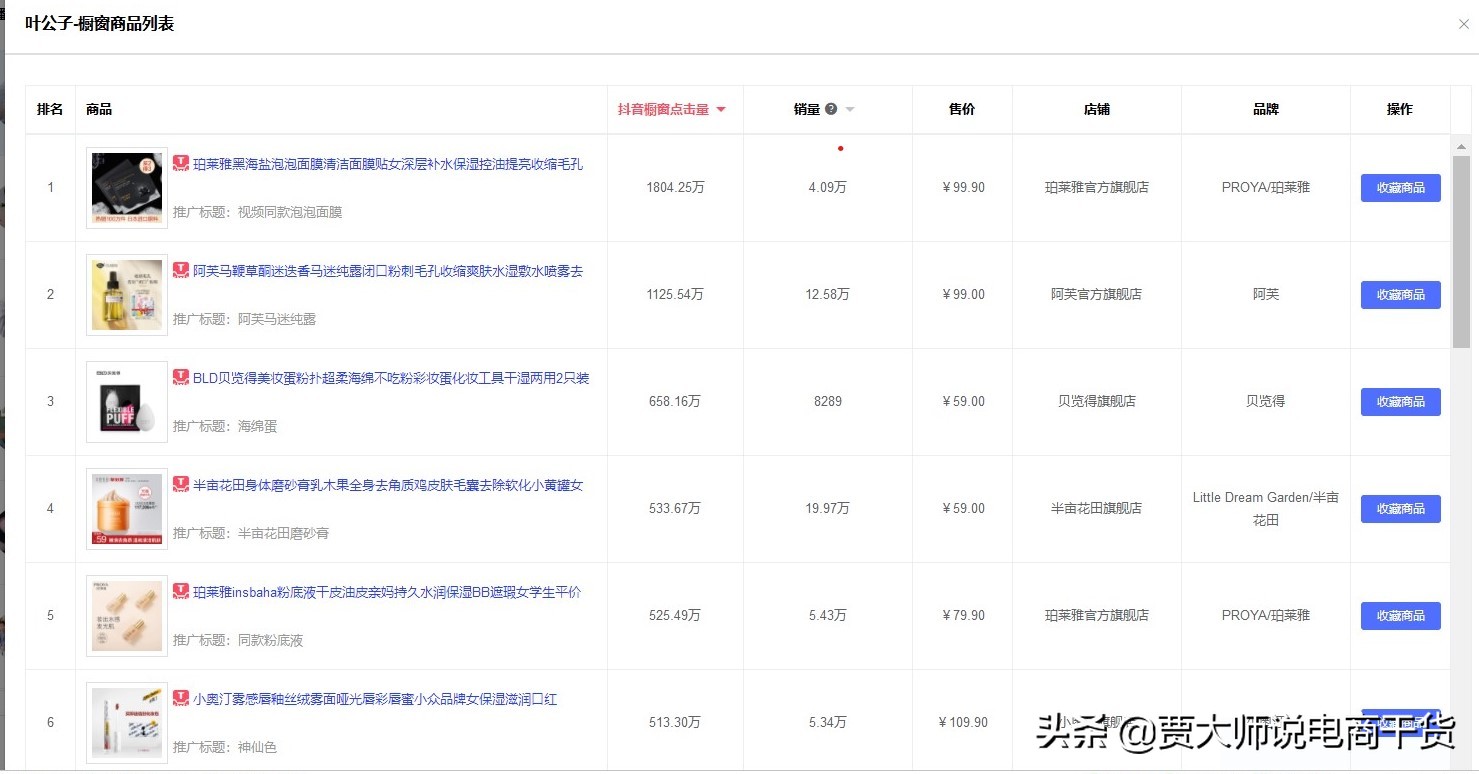
Task: Click the red shop icon before 阿芙马鞭草酮迷迭香
Action: coord(181,270)
